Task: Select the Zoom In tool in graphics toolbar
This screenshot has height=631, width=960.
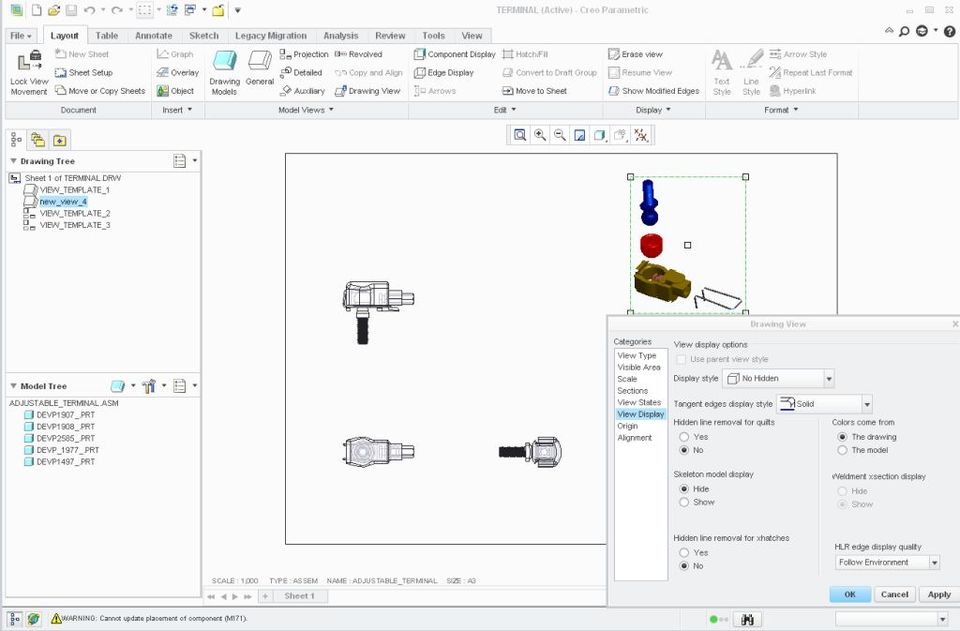Action: pos(537,134)
